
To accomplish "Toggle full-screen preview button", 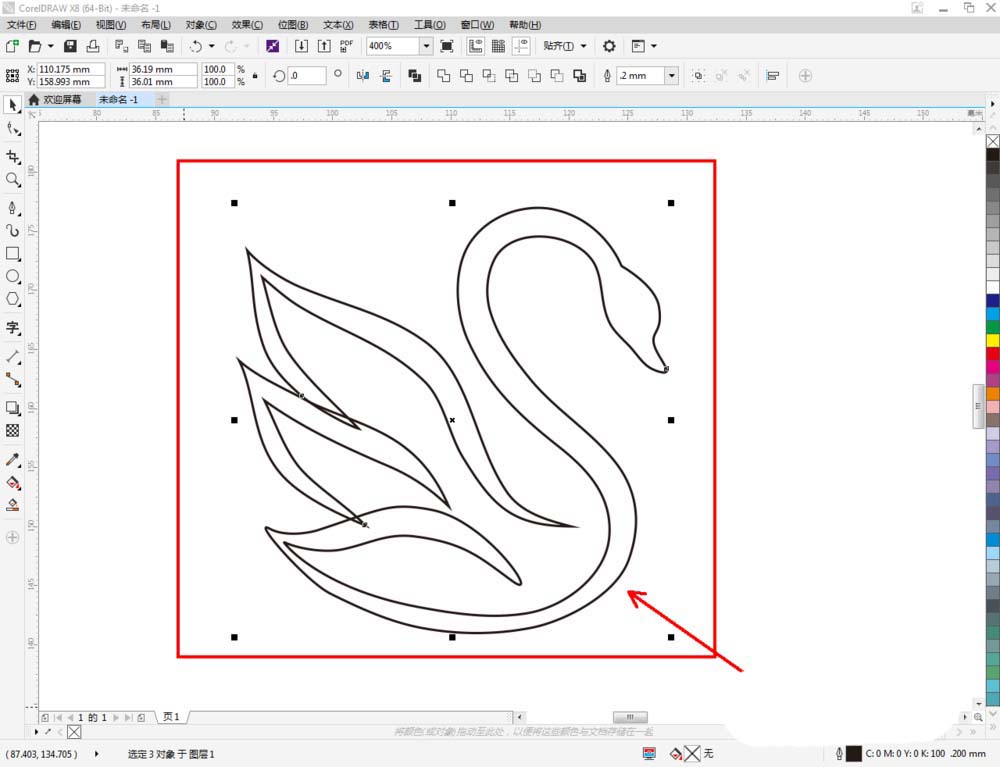I will point(447,46).
